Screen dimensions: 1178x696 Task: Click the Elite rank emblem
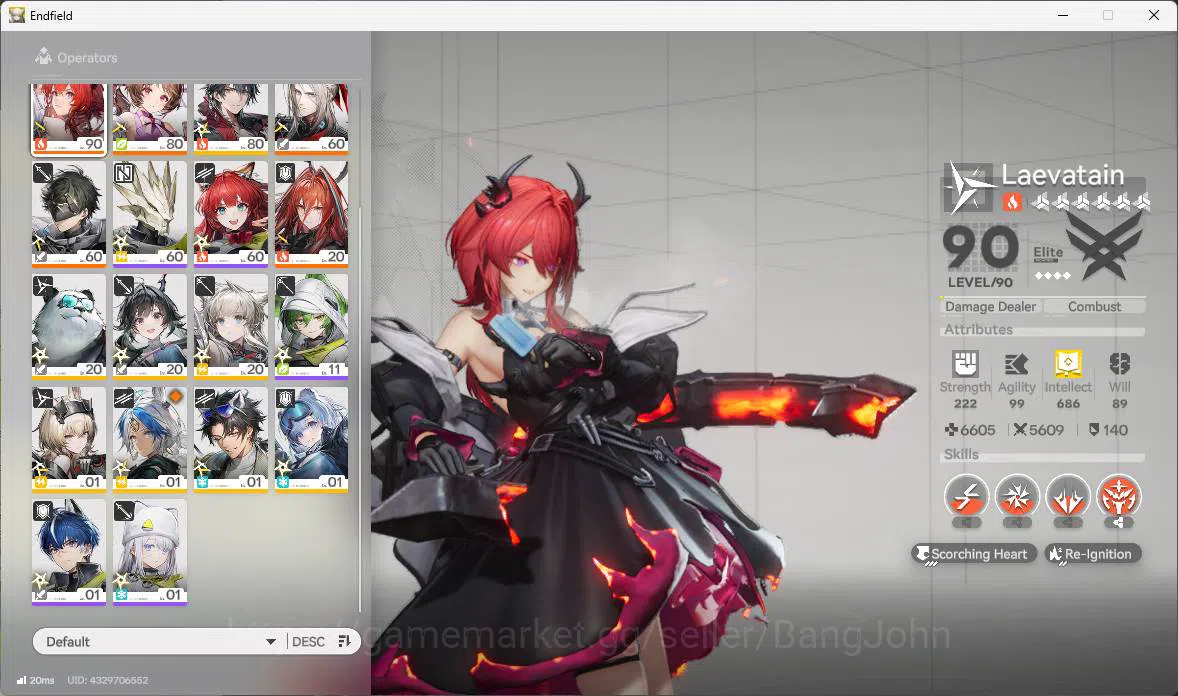pos(1104,245)
